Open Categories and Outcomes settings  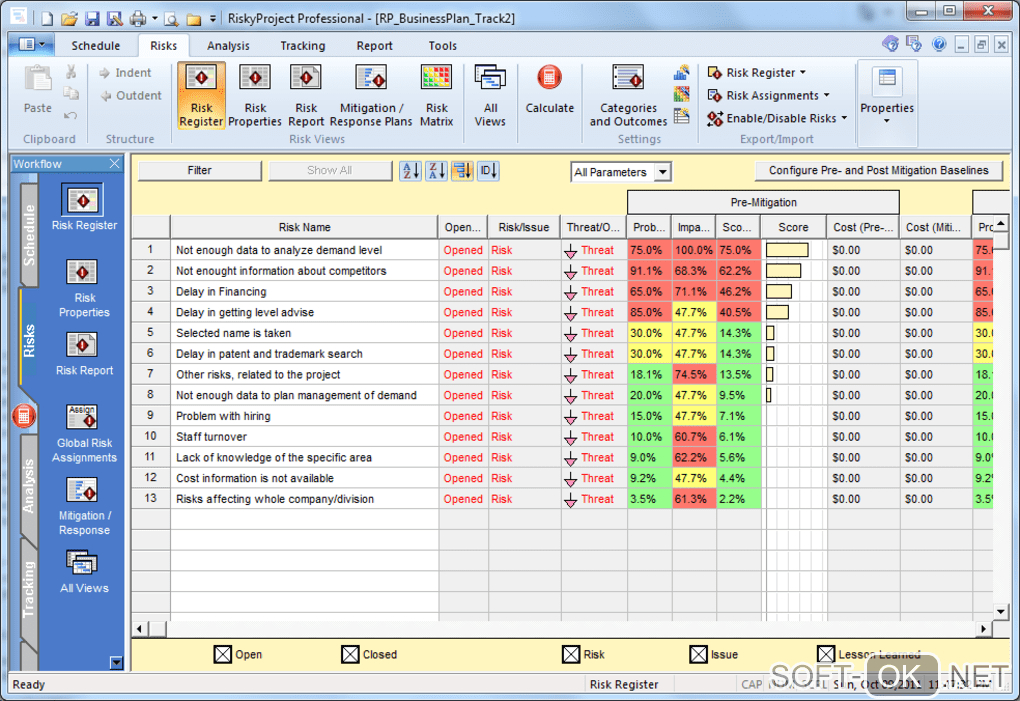tap(628, 96)
